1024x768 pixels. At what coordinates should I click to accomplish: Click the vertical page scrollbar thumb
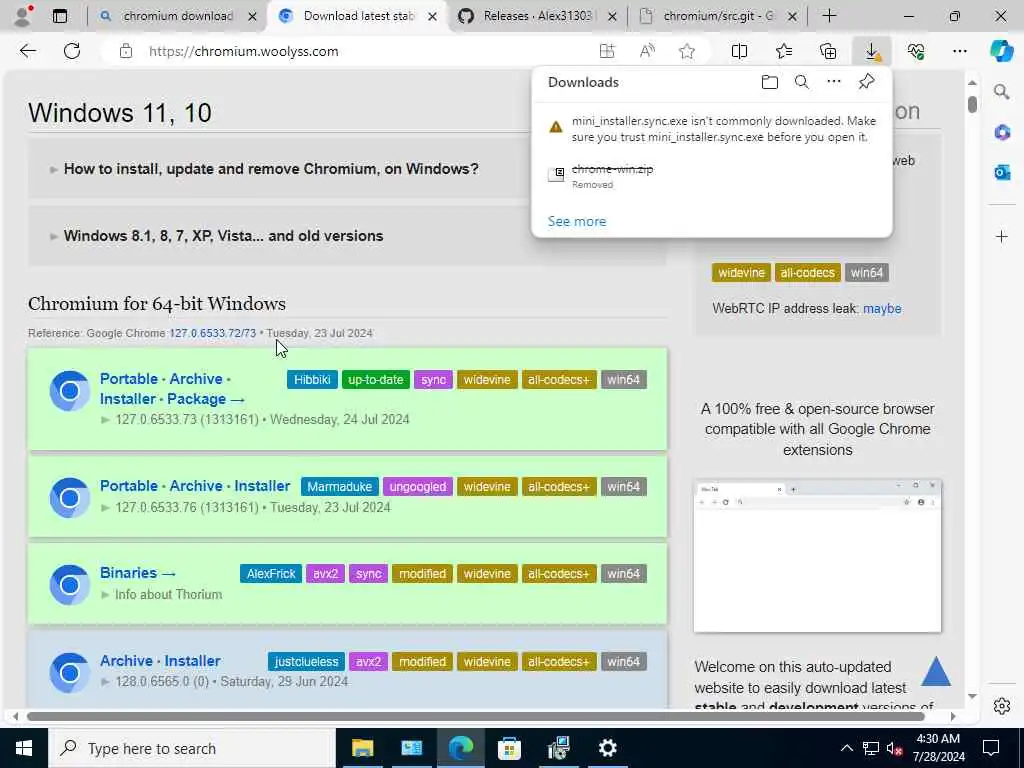[x=972, y=104]
